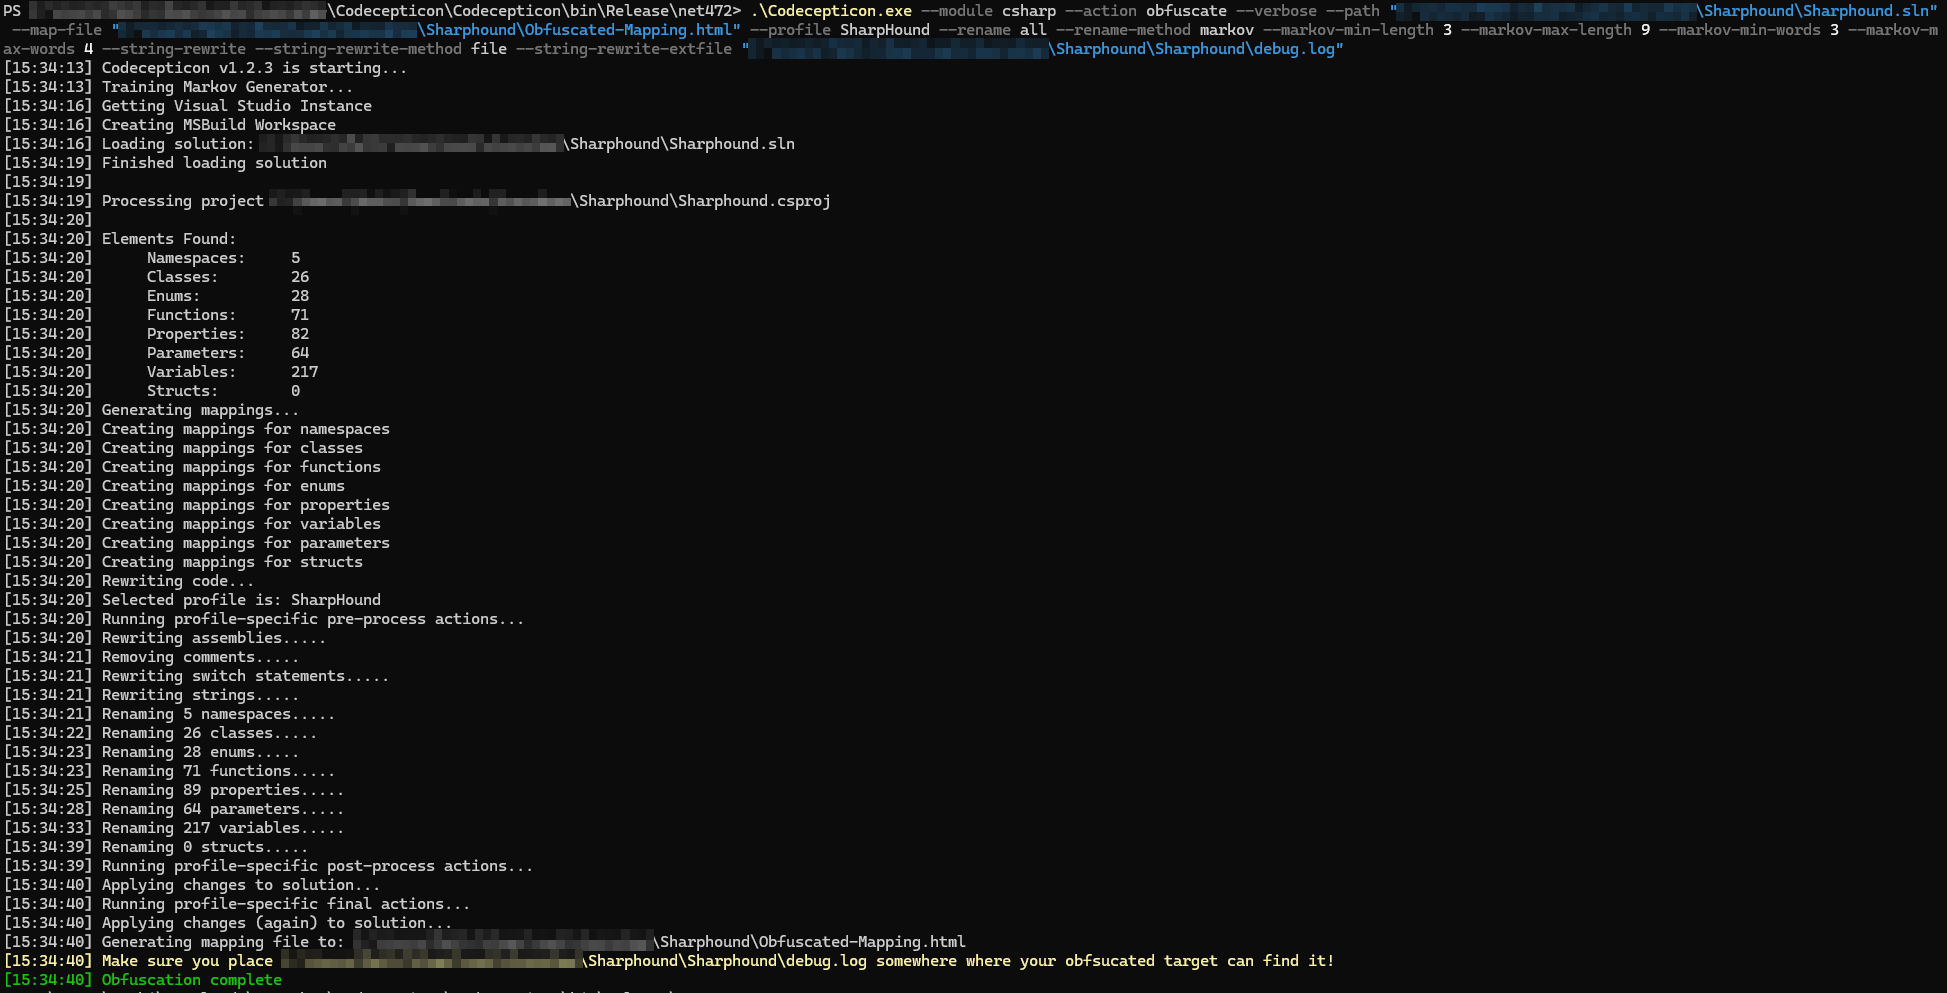
Task: Click the 'Rewriting switch statements' line
Action: pyautogui.click(x=245, y=676)
